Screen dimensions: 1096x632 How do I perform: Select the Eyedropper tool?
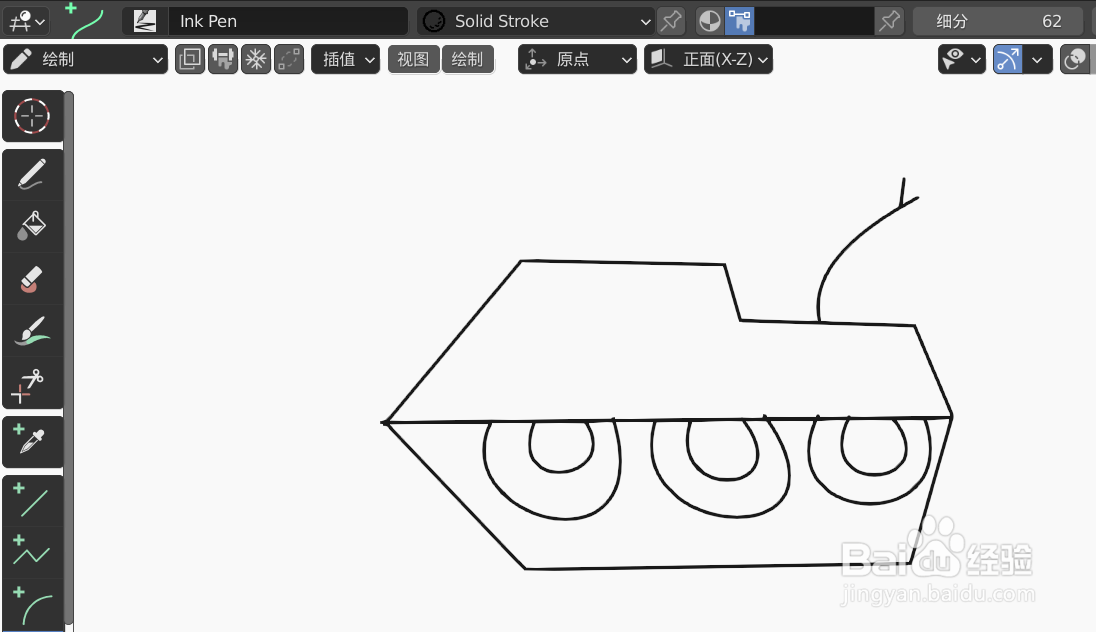coord(32,442)
